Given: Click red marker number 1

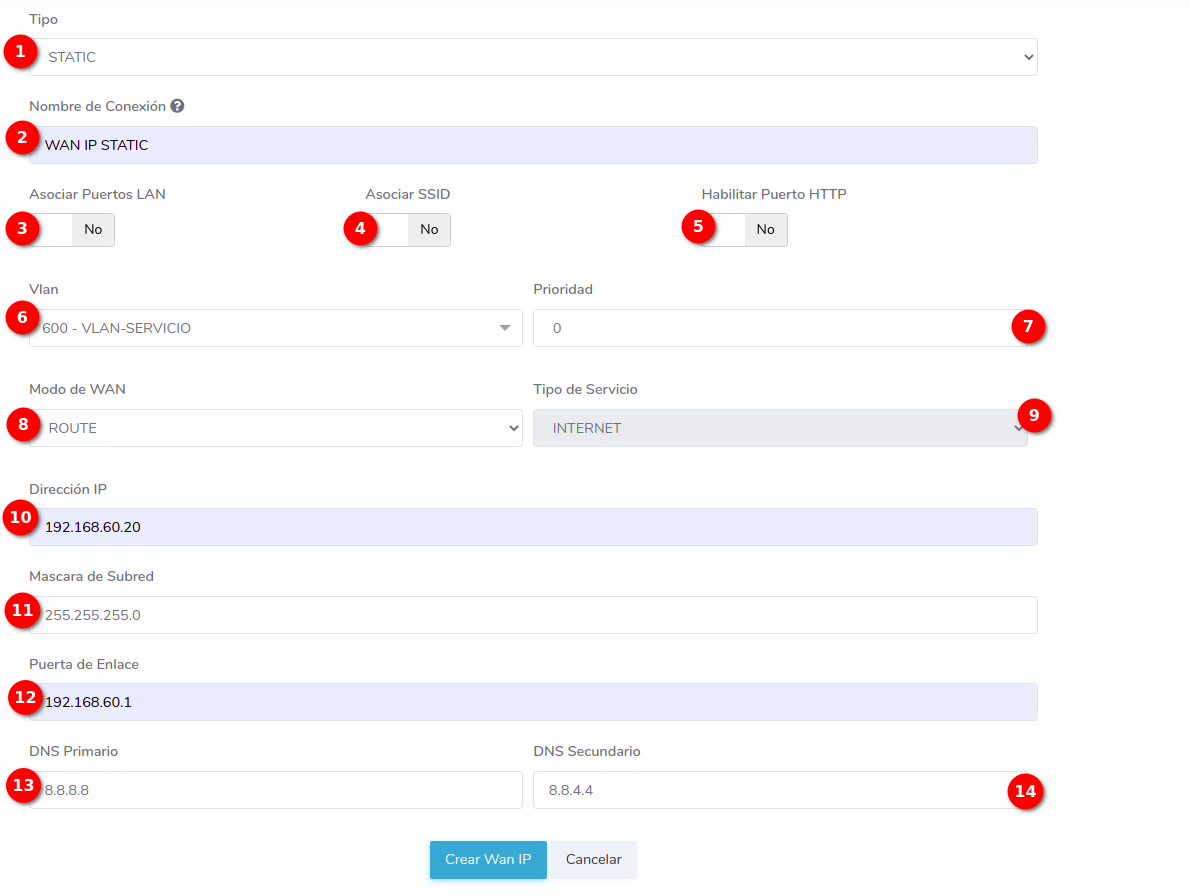Looking at the screenshot, I should (21, 52).
